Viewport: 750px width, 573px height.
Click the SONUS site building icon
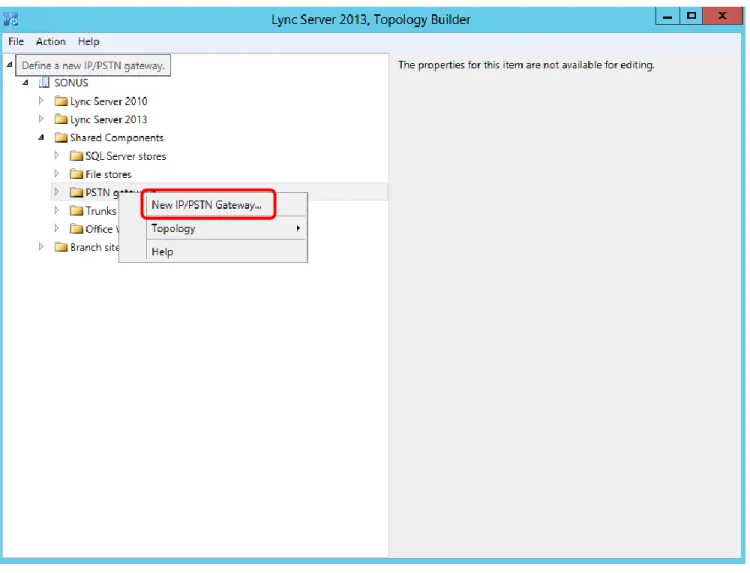pyautogui.click(x=44, y=83)
